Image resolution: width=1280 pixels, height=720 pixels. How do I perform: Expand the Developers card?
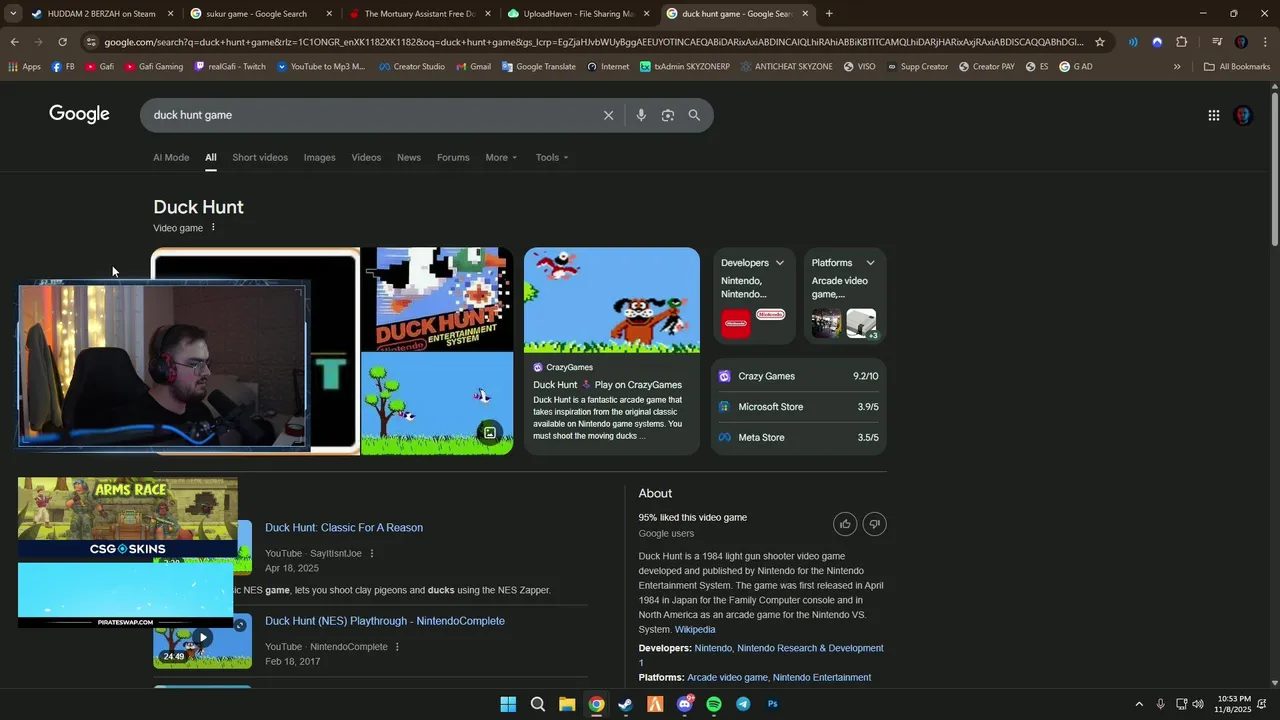pos(780,263)
